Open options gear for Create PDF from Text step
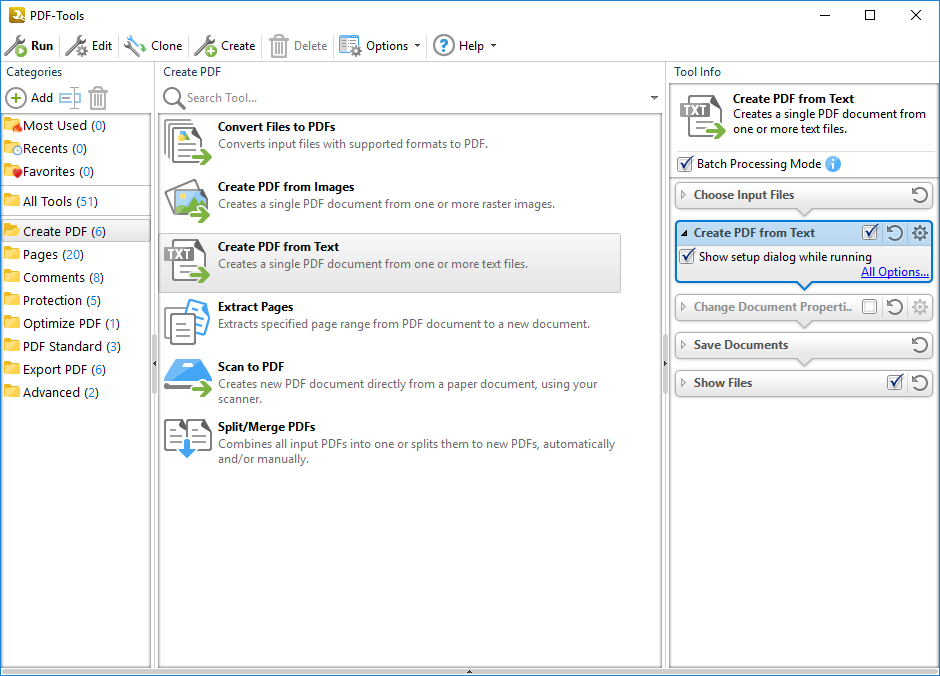The image size is (940, 676). click(x=920, y=233)
